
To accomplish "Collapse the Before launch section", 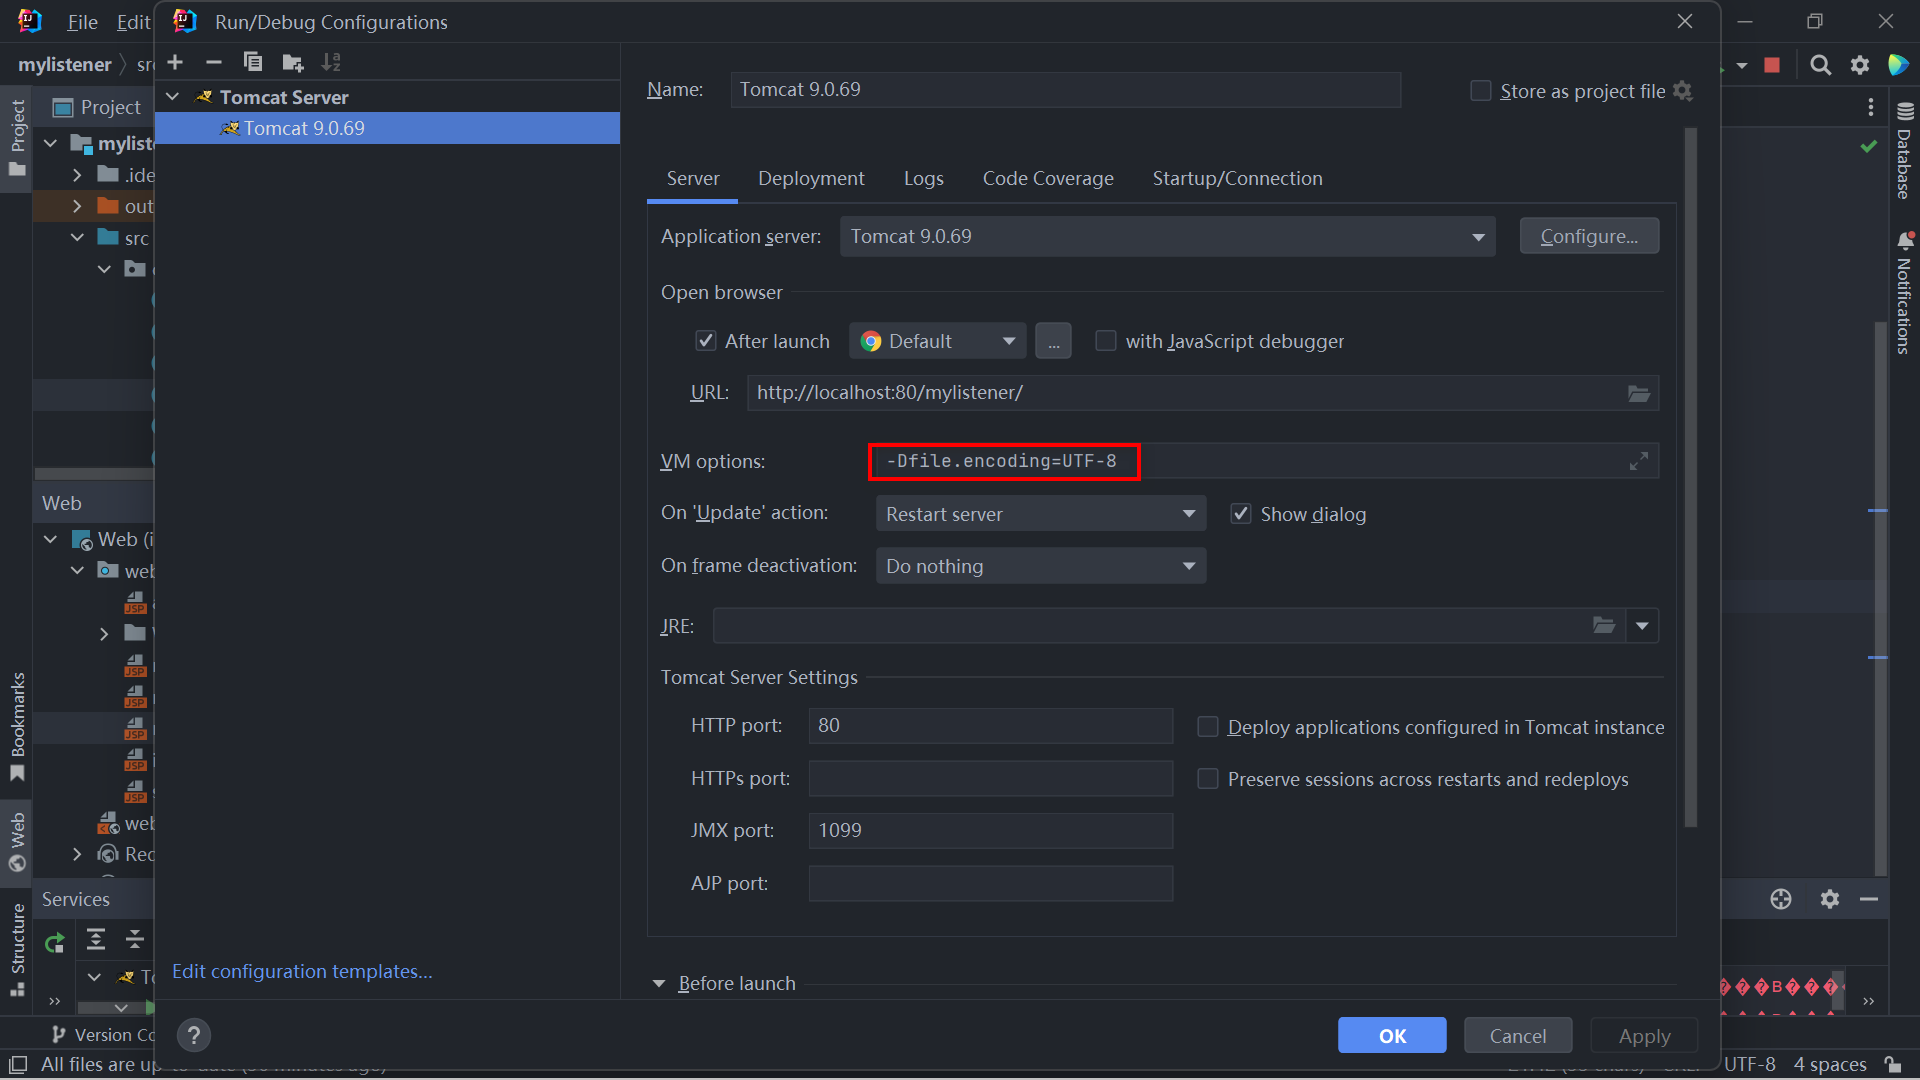I will point(659,984).
